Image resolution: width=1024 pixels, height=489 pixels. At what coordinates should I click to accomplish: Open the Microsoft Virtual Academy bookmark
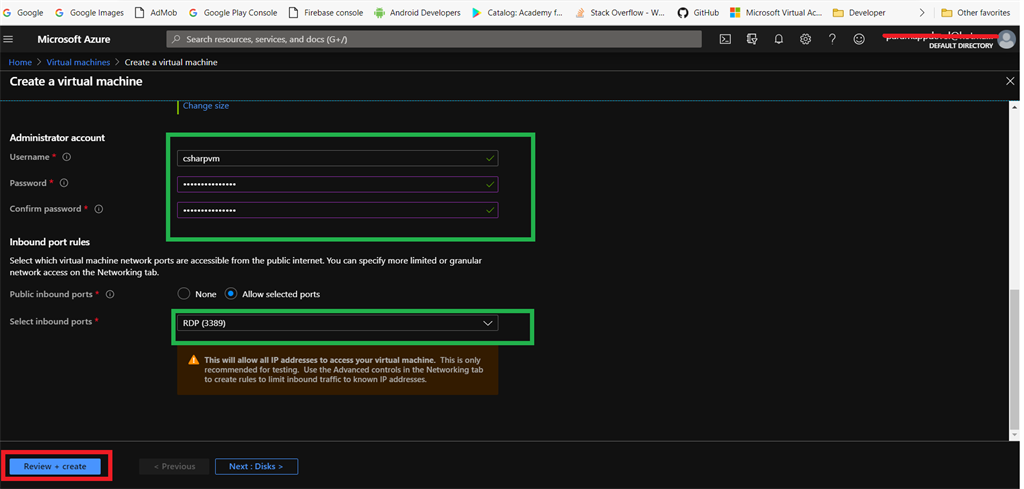pos(776,12)
